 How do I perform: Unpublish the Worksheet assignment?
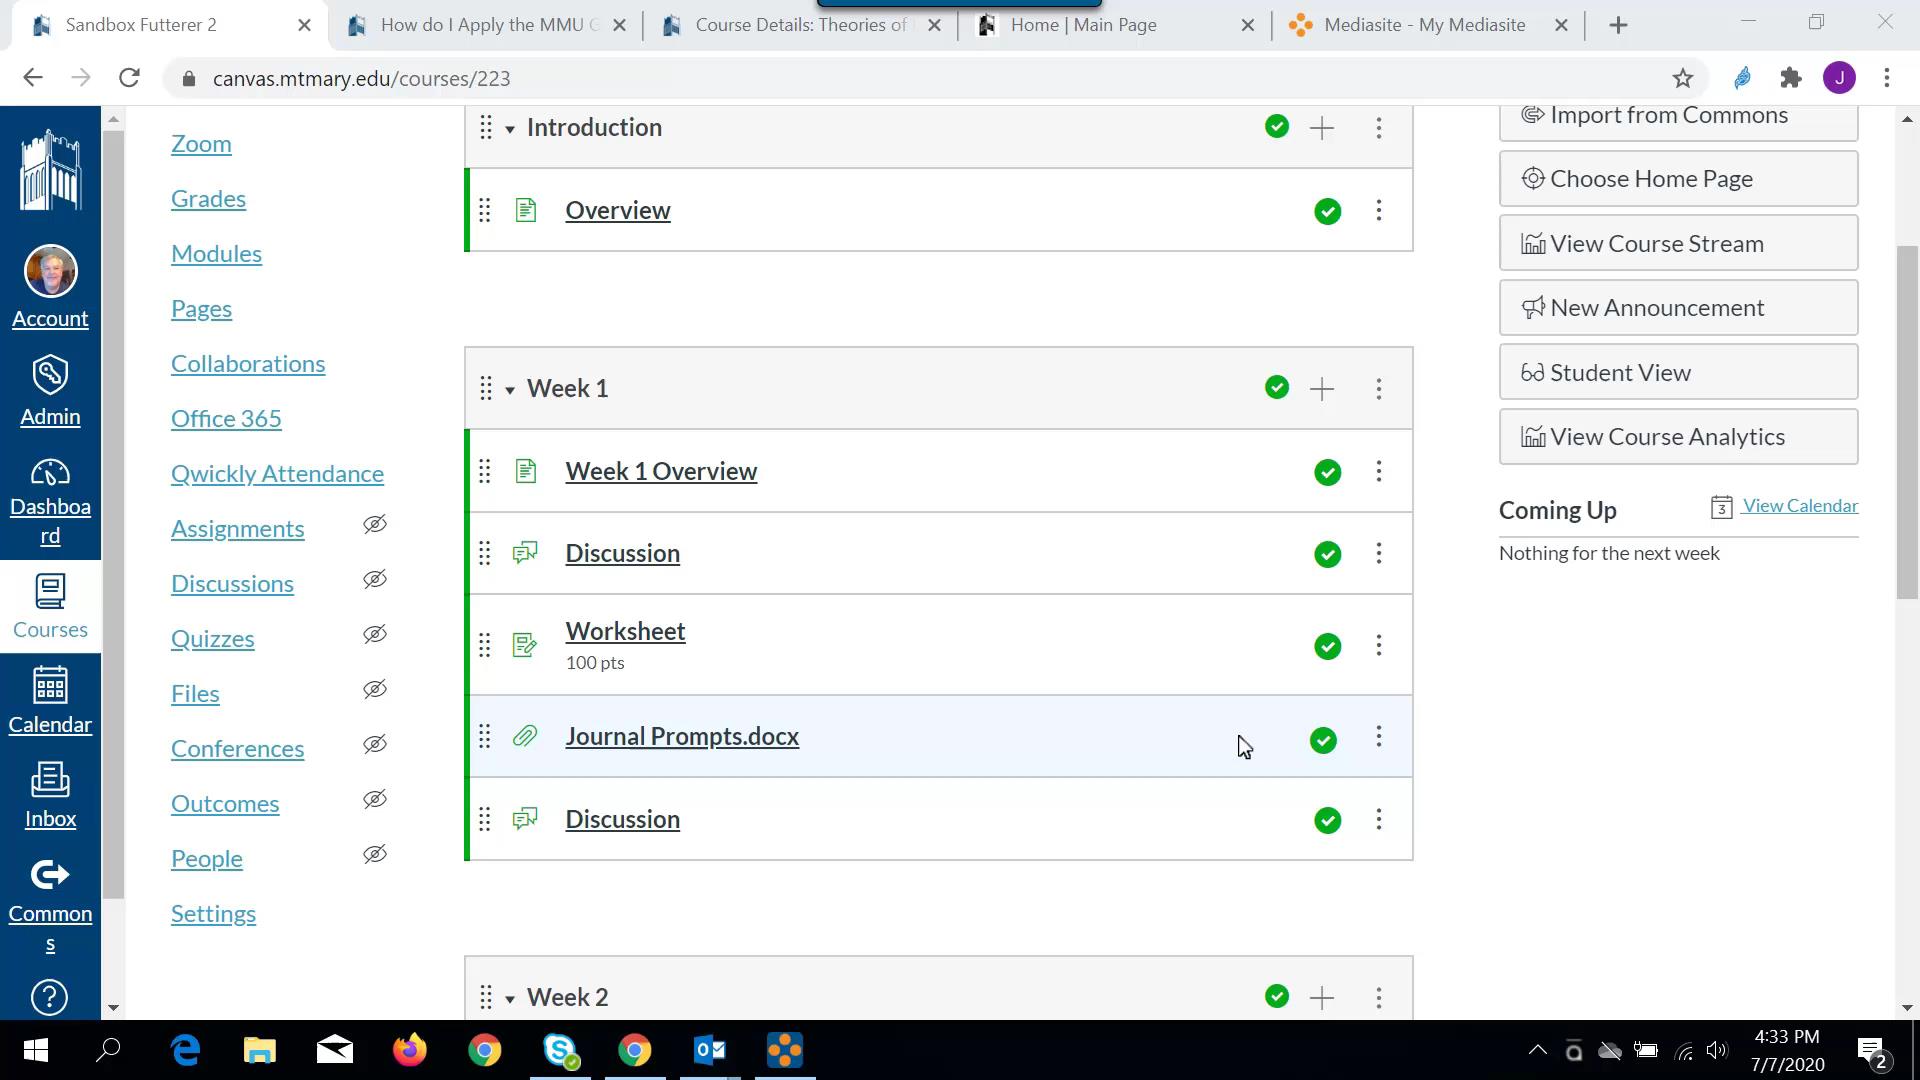coord(1327,646)
